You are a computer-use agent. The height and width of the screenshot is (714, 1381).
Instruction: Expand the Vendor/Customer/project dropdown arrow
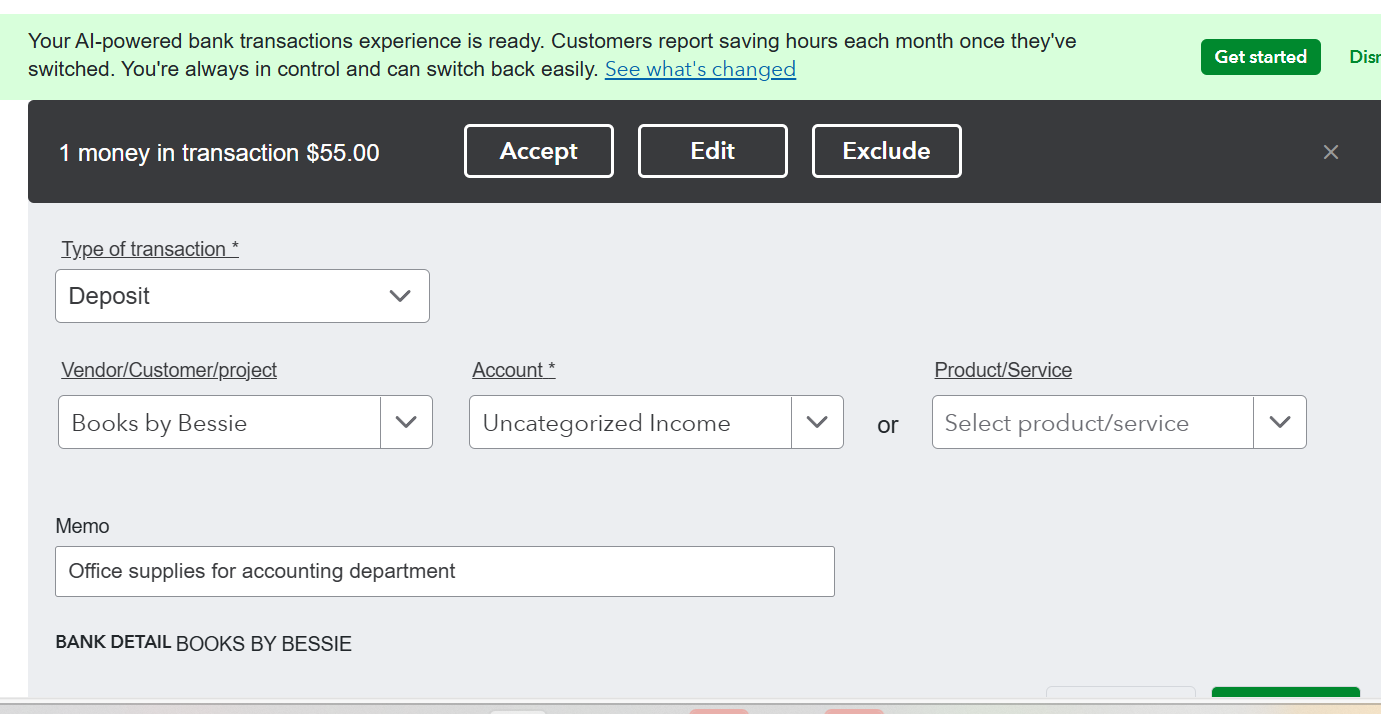(406, 422)
